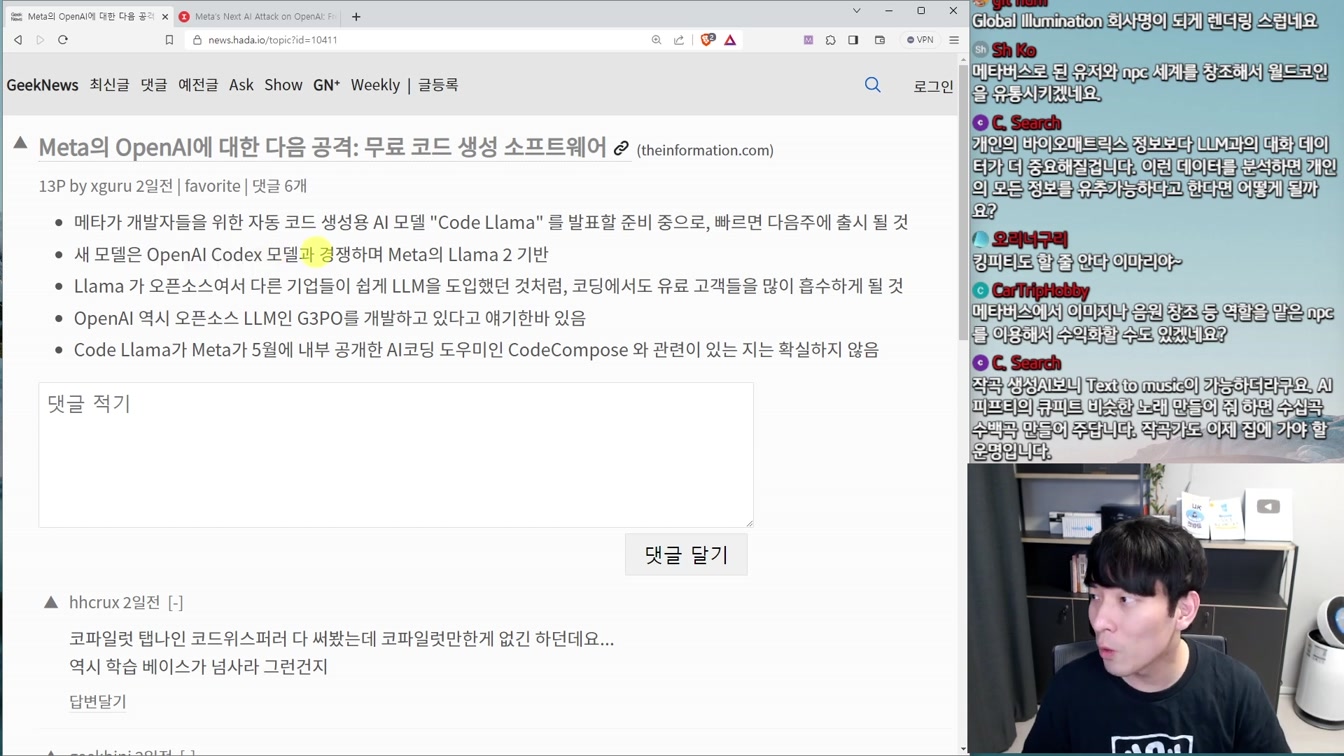Open the site search magnifier icon
This screenshot has width=1344, height=756.
coord(873,85)
